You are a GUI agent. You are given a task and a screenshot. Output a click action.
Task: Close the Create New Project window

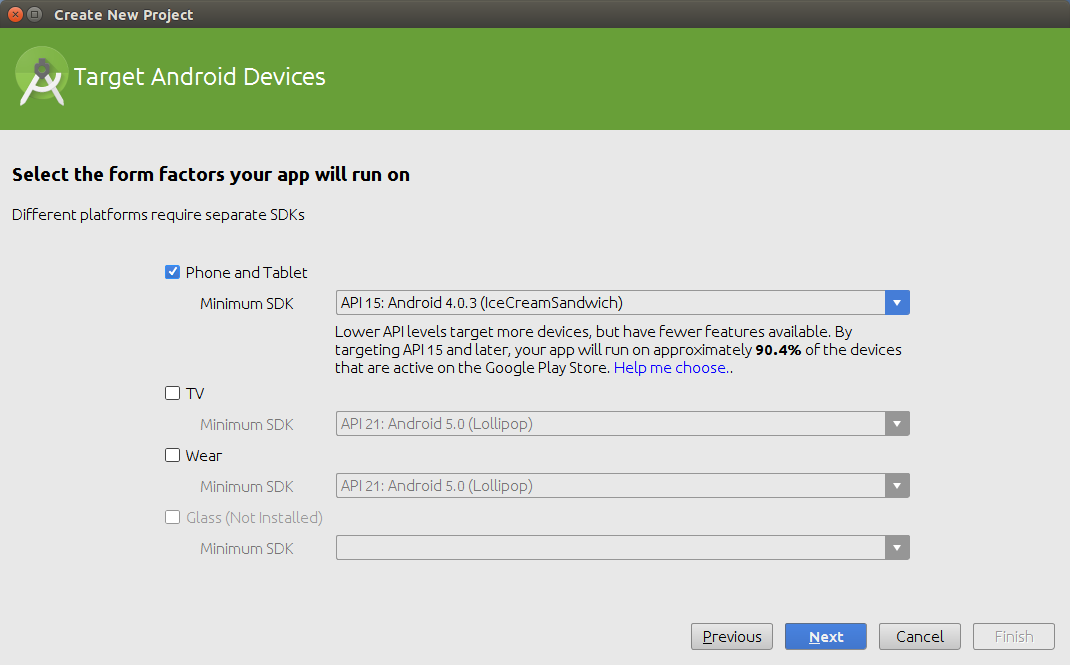tap(15, 15)
